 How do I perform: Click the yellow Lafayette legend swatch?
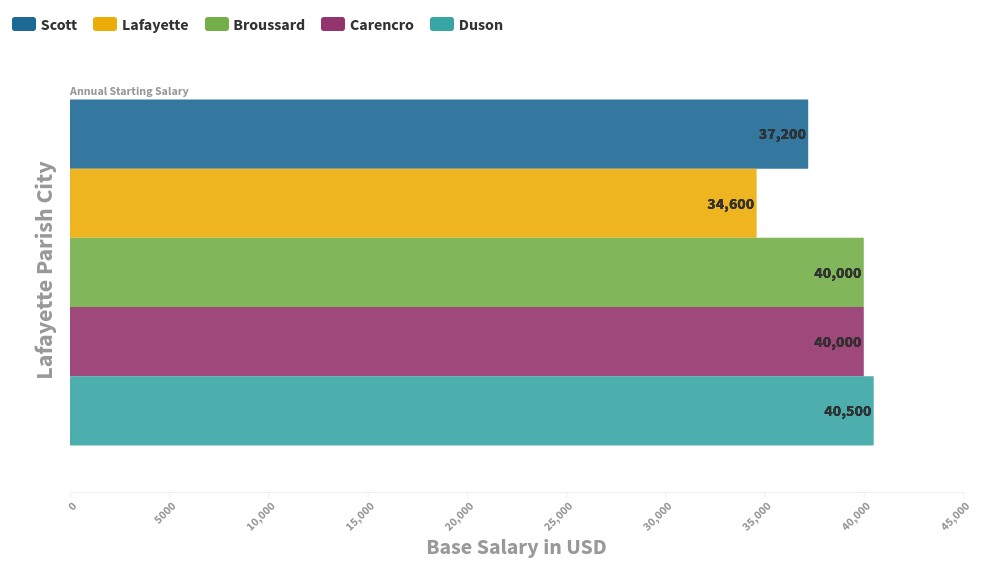(x=105, y=25)
